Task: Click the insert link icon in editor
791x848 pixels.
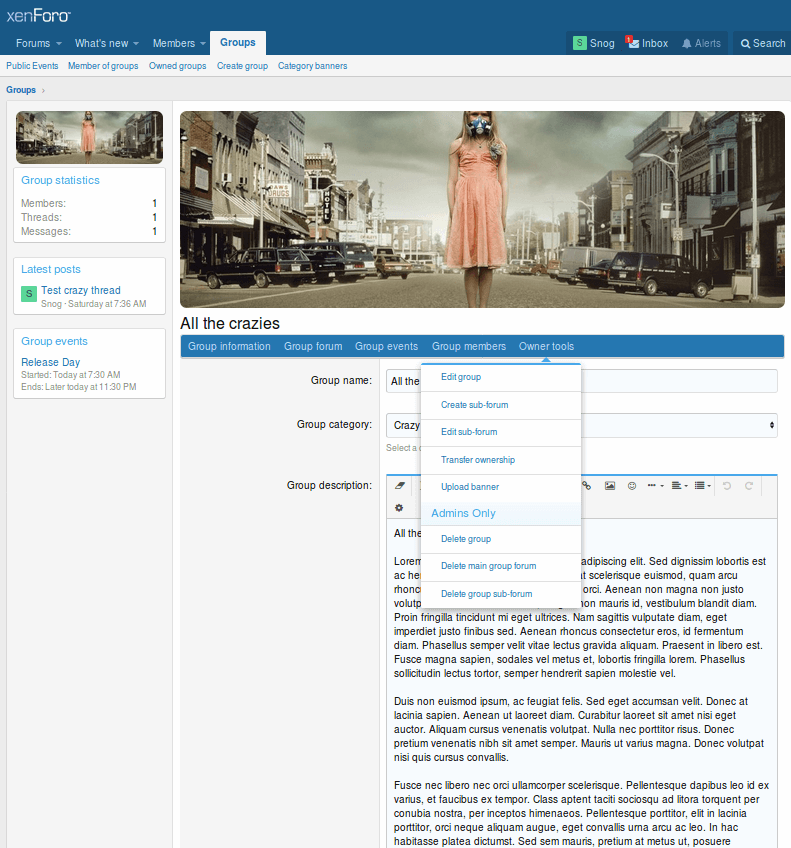Action: tap(587, 486)
